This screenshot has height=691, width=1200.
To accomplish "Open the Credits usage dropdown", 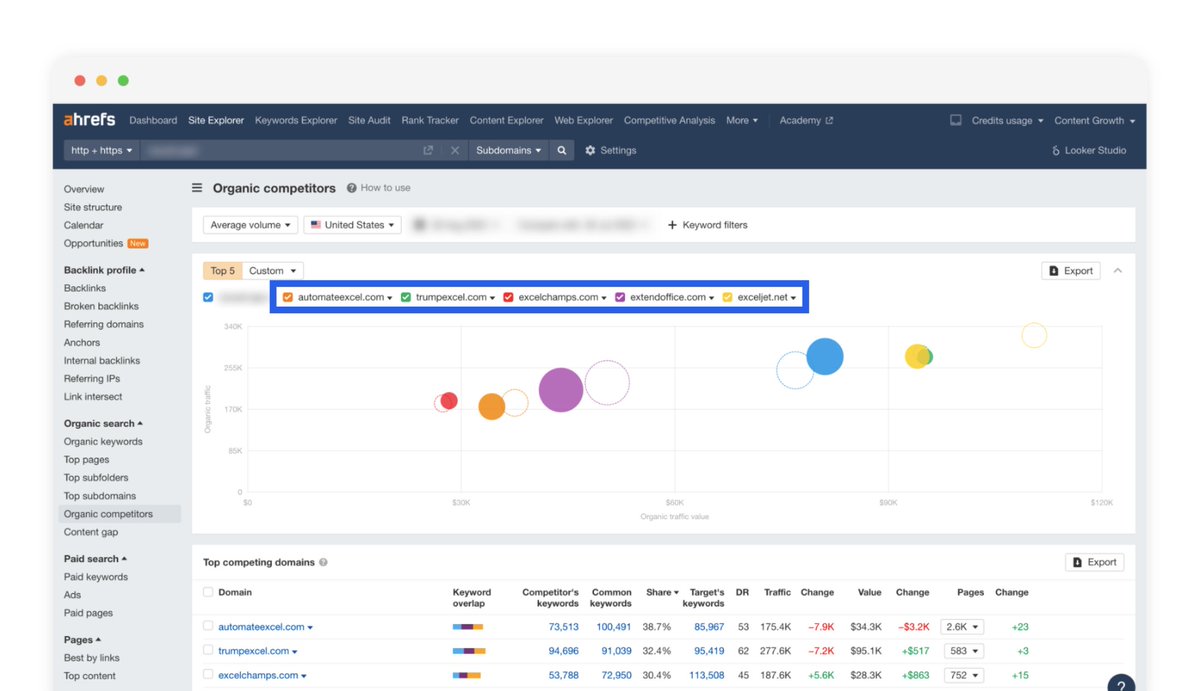I will pos(1007,120).
